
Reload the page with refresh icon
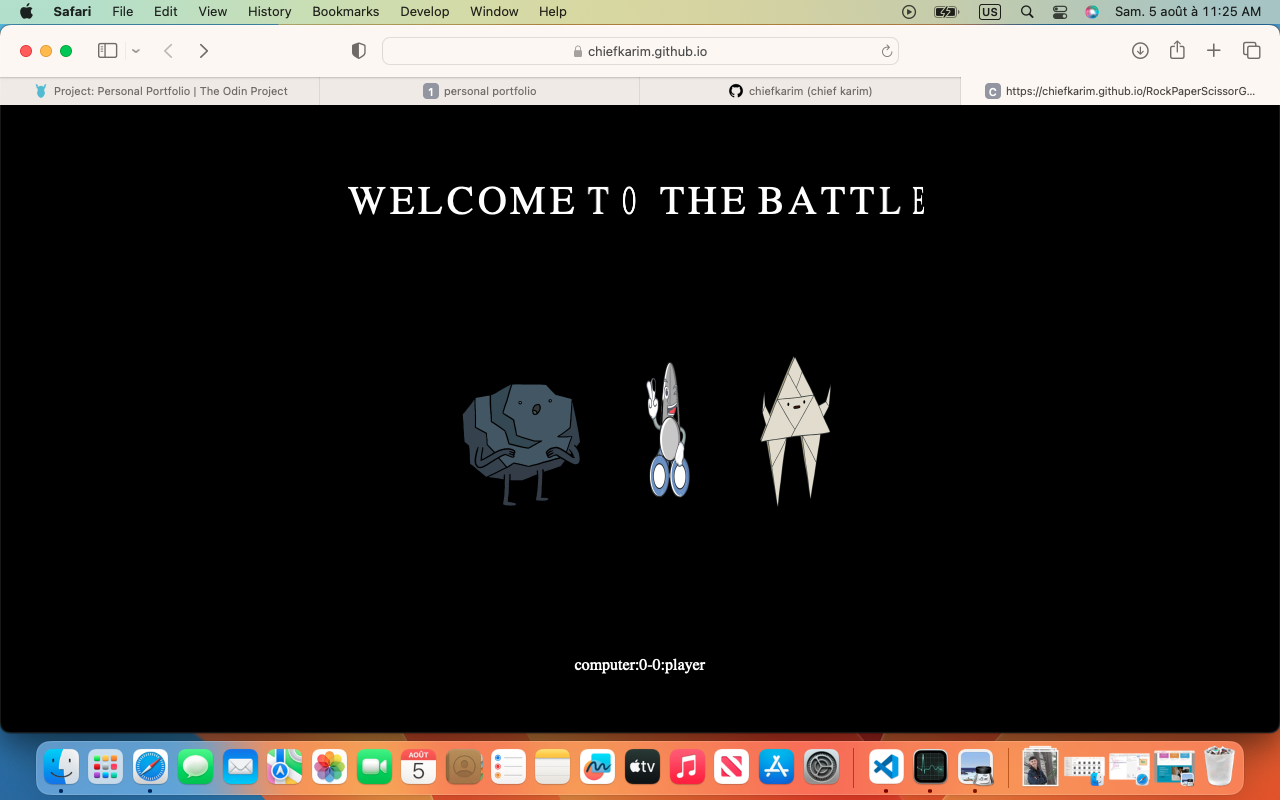pos(886,51)
